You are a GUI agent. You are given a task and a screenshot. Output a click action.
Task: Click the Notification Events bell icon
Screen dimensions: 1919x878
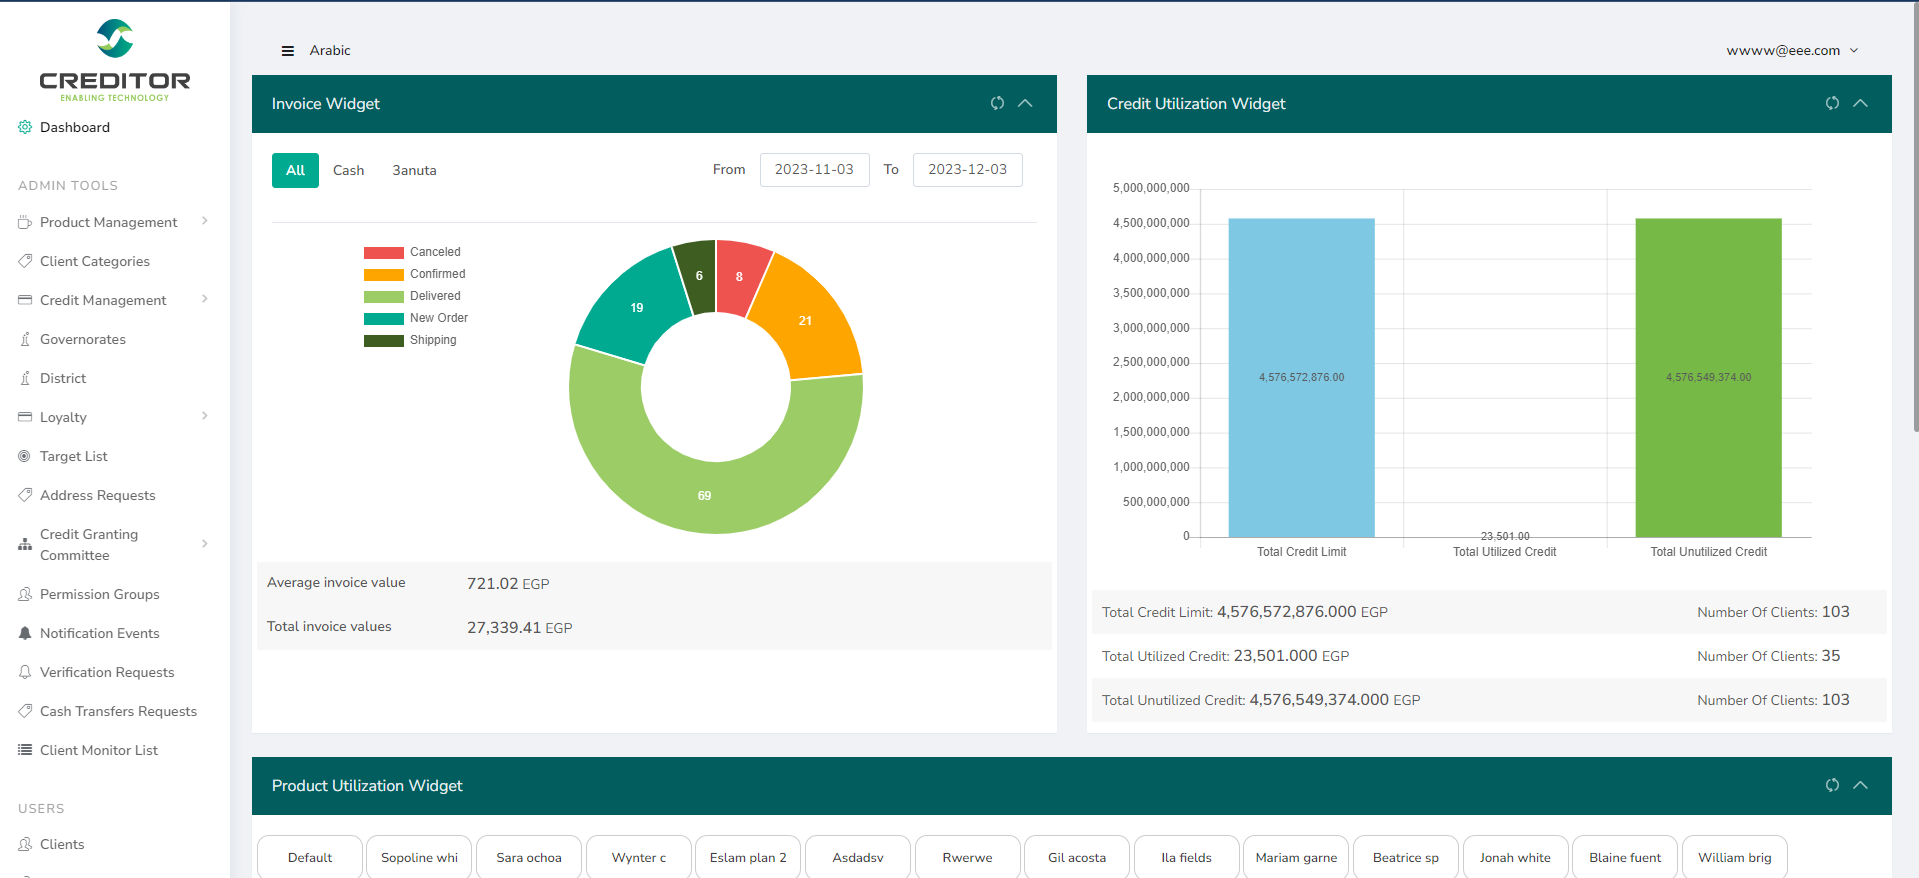25,633
